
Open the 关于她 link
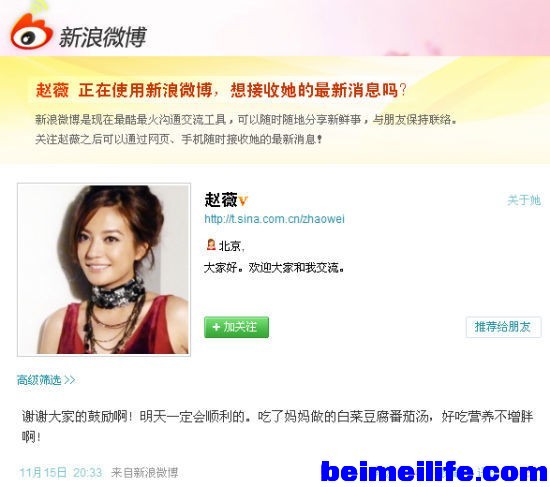(524, 200)
